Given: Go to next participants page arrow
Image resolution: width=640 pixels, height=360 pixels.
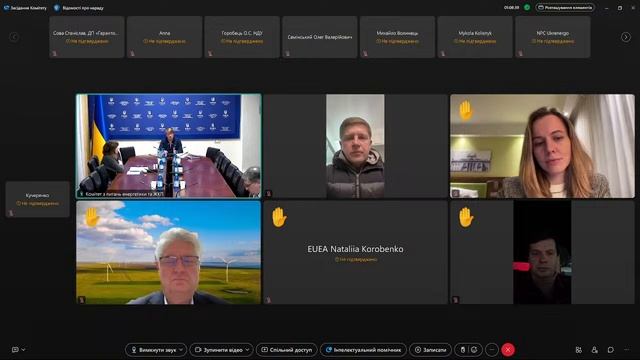Looking at the screenshot, I should pyautogui.click(x=625, y=37).
